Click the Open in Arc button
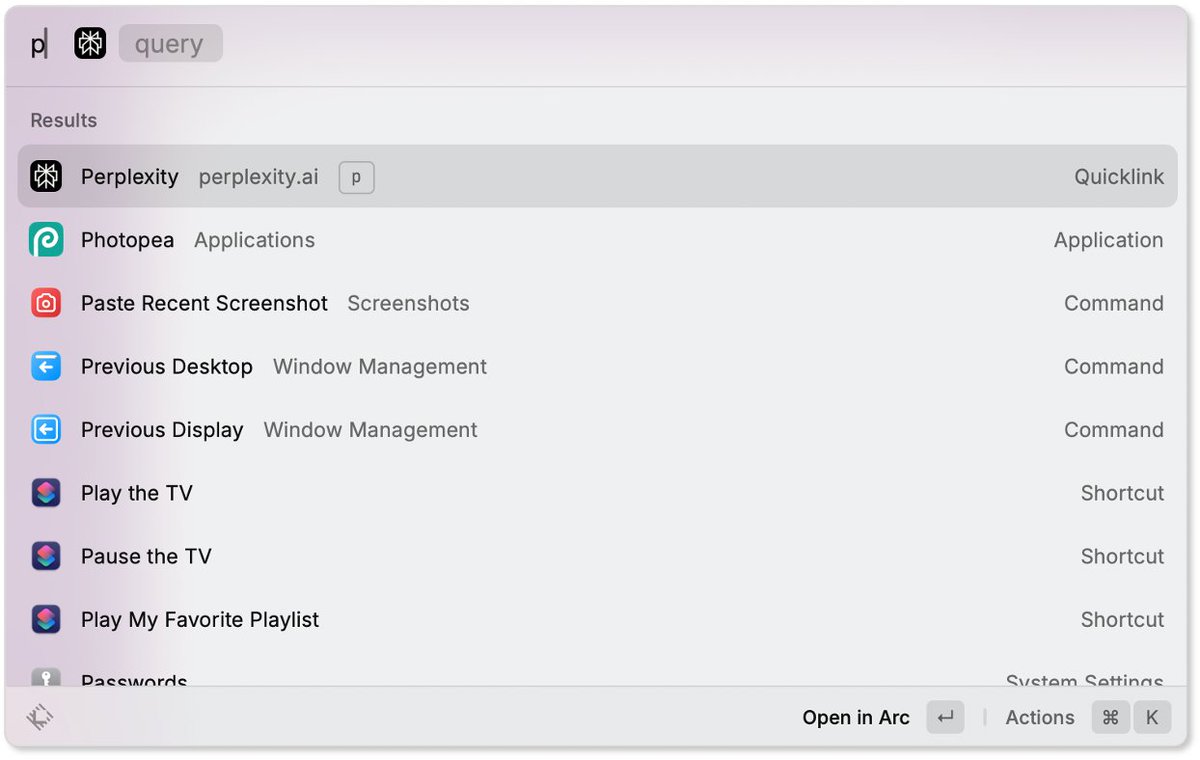Viewport: 1200px width, 760px height. click(856, 717)
